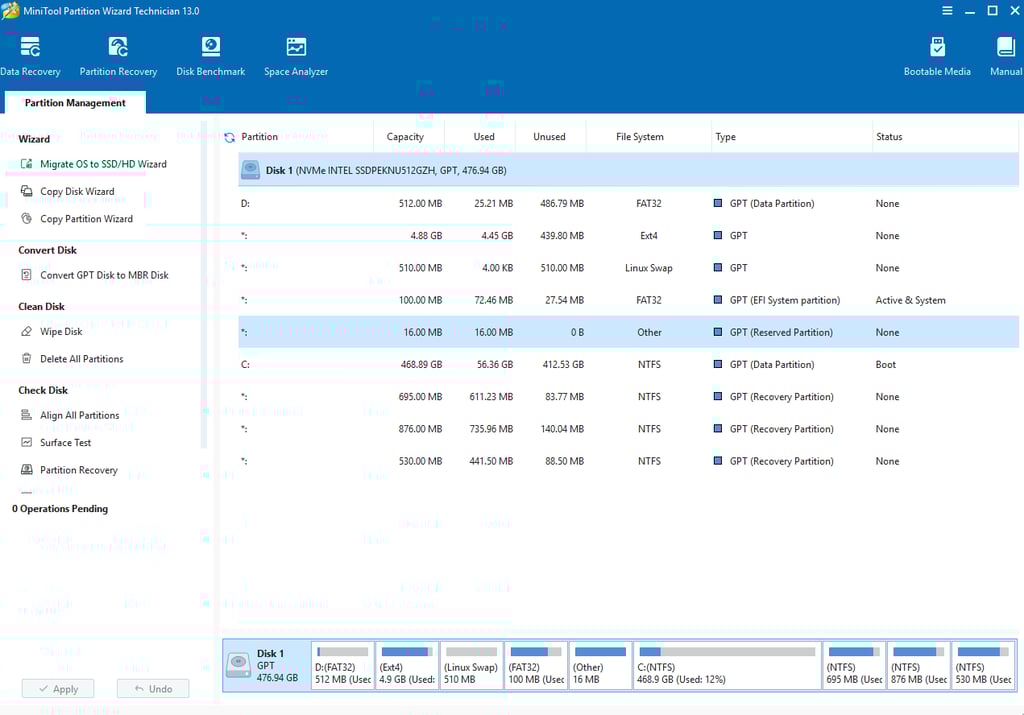Open the Copy Disk Wizard link
The width and height of the screenshot is (1024, 715).
coord(77,191)
